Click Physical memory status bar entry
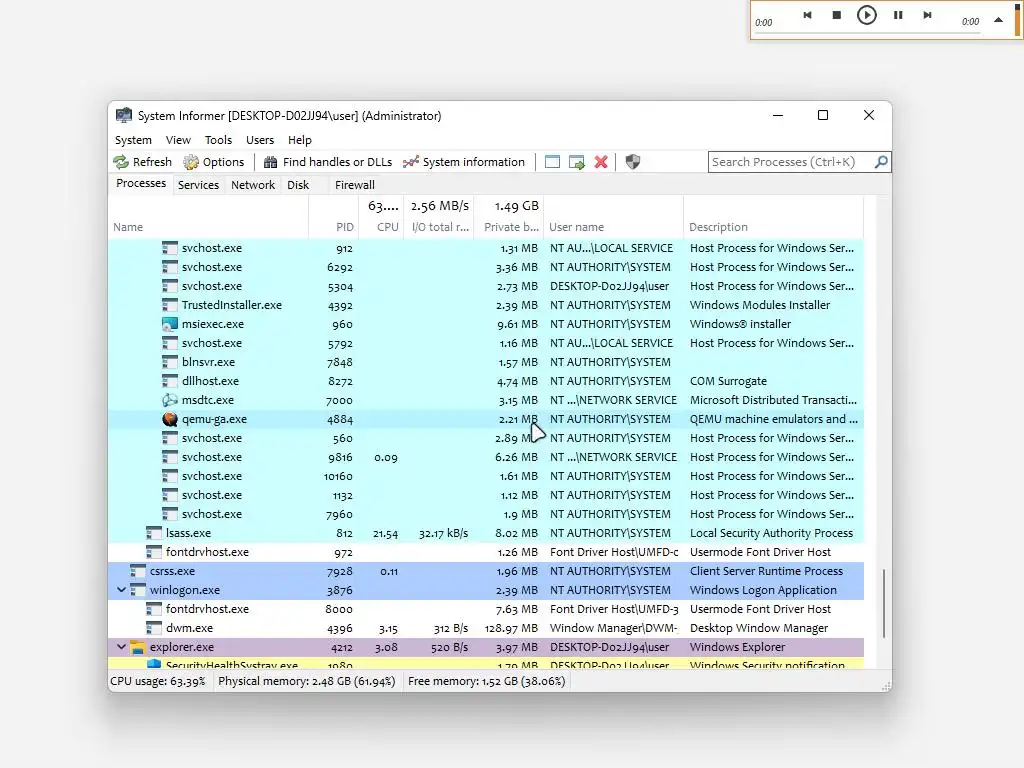1024x768 pixels. (306, 681)
